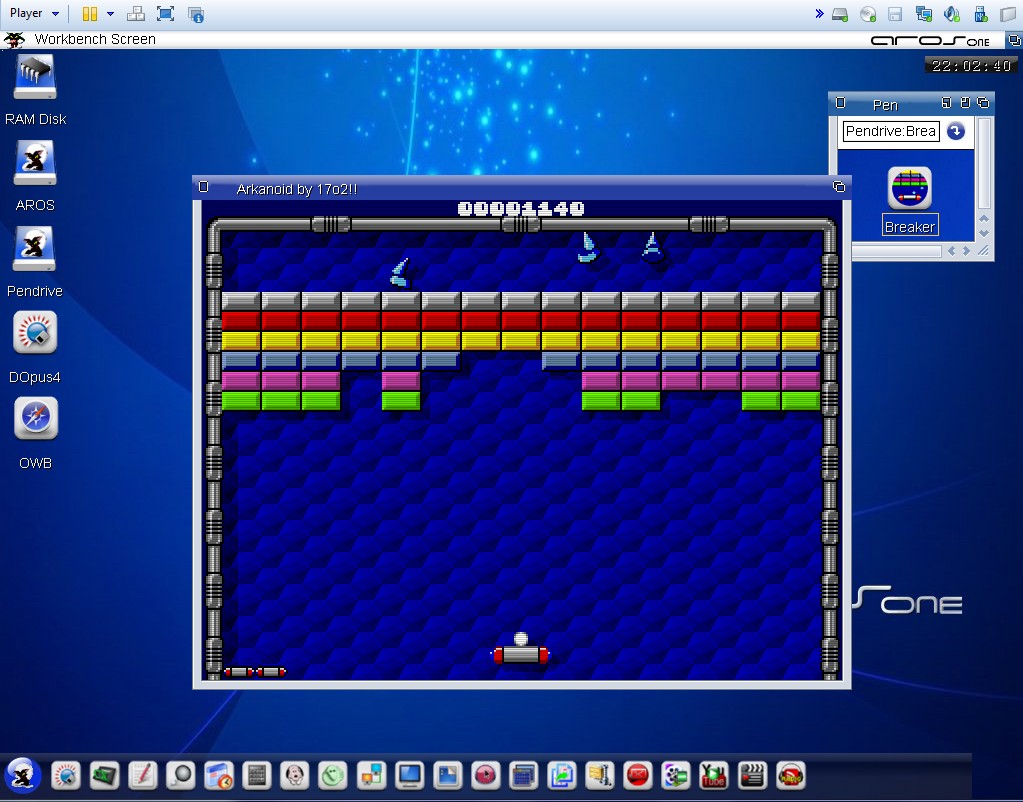Toggle VMware full screen mode
Screen dimensions: 1023x802
click(166, 14)
